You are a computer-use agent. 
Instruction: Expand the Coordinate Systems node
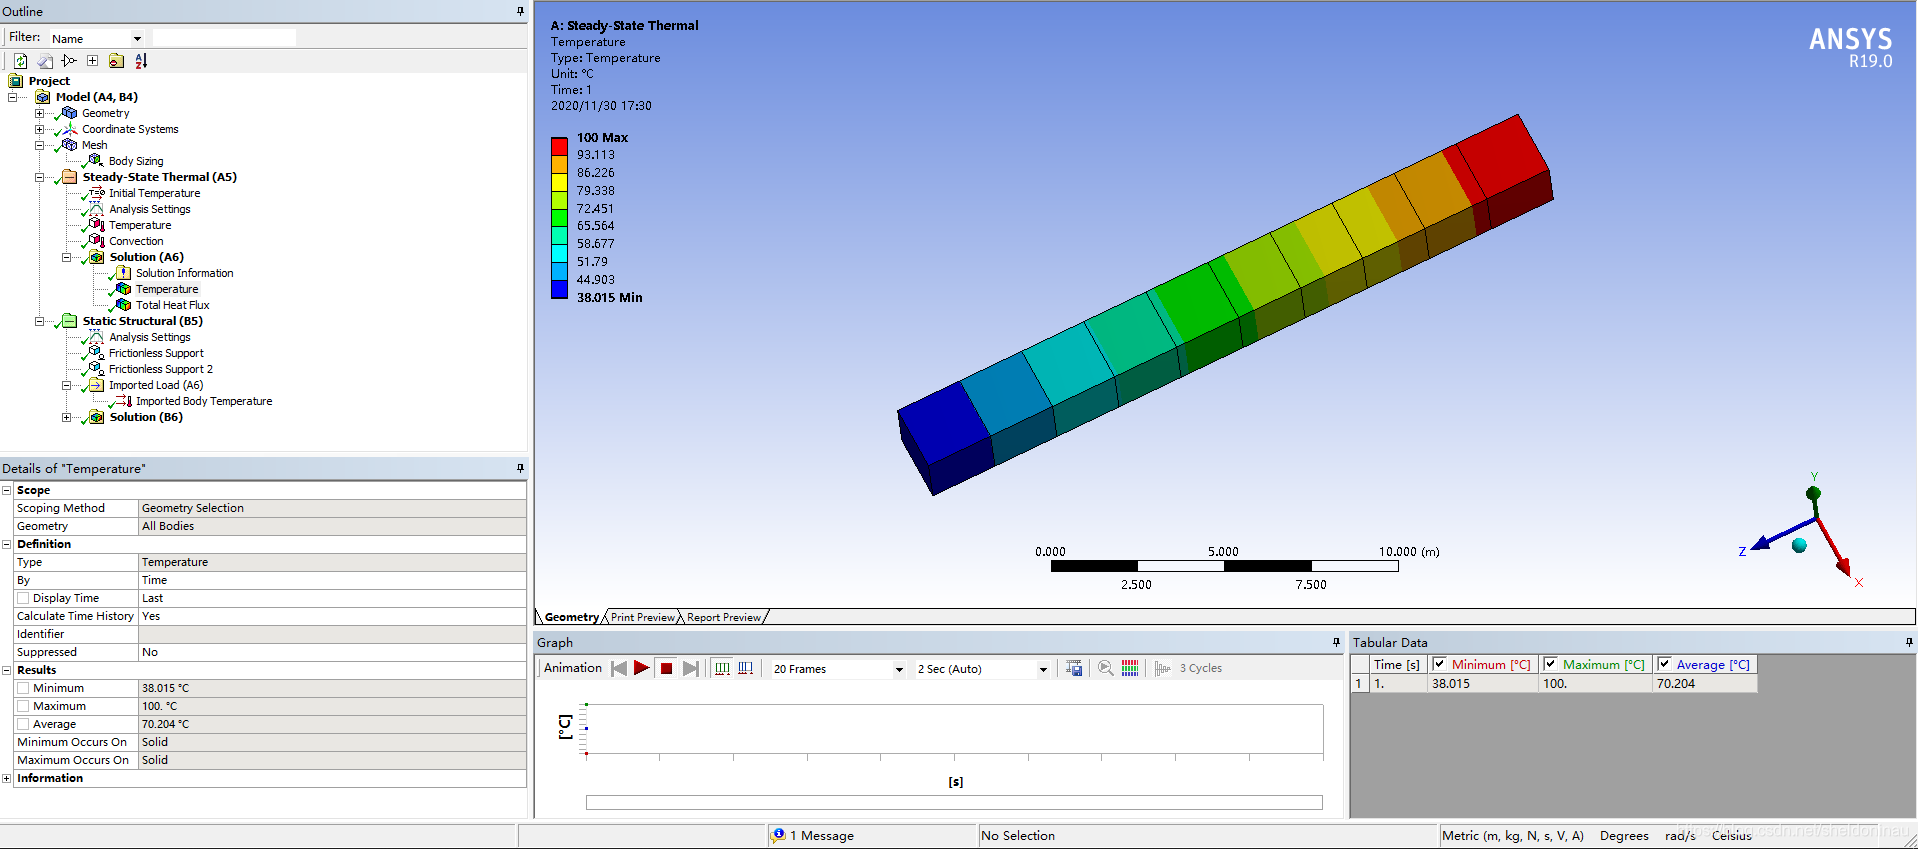click(39, 129)
